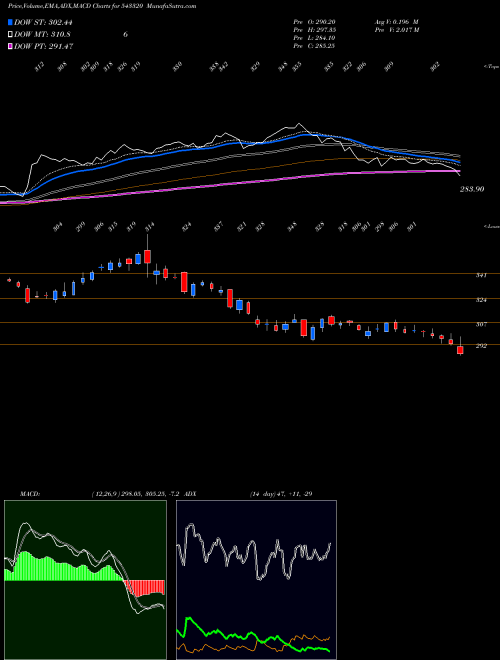Click the 'MACD:' panel label
500x660 pixels.
click(30, 494)
